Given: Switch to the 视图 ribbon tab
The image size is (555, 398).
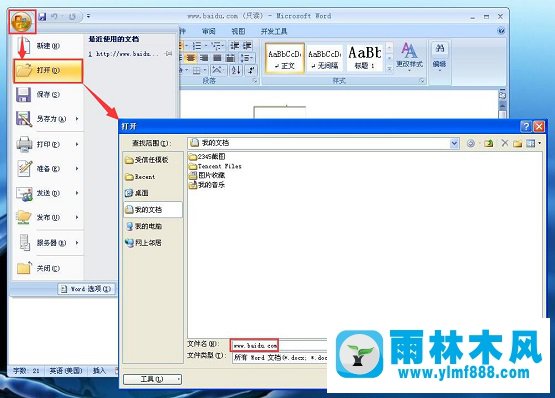Looking at the screenshot, I should click(x=238, y=31).
